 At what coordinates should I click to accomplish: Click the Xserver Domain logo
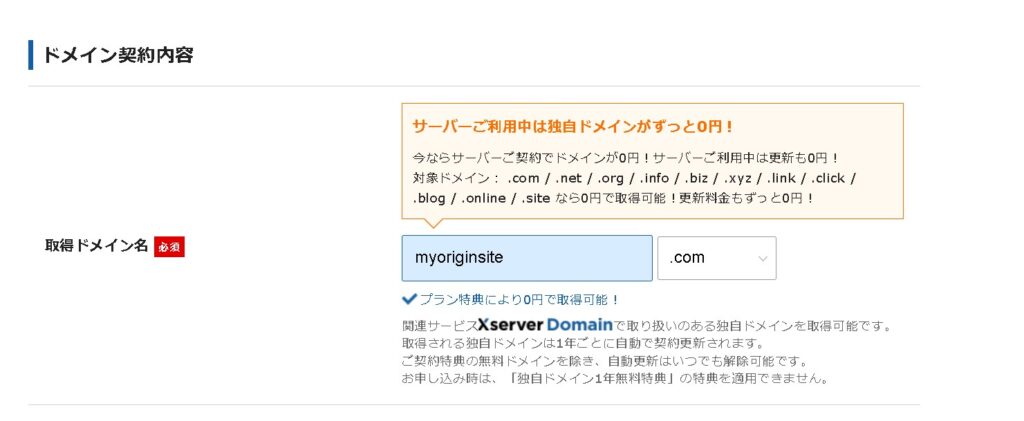(x=544, y=325)
